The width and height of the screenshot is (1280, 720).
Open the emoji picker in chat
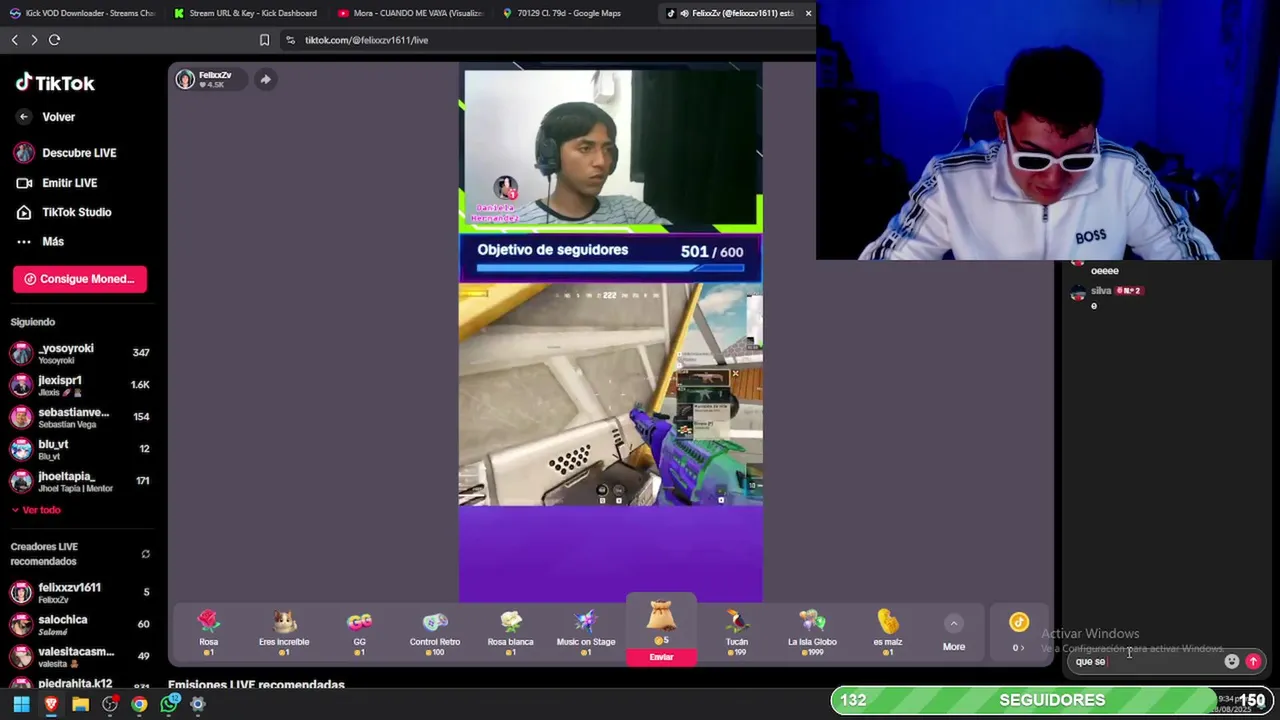[1232, 661]
